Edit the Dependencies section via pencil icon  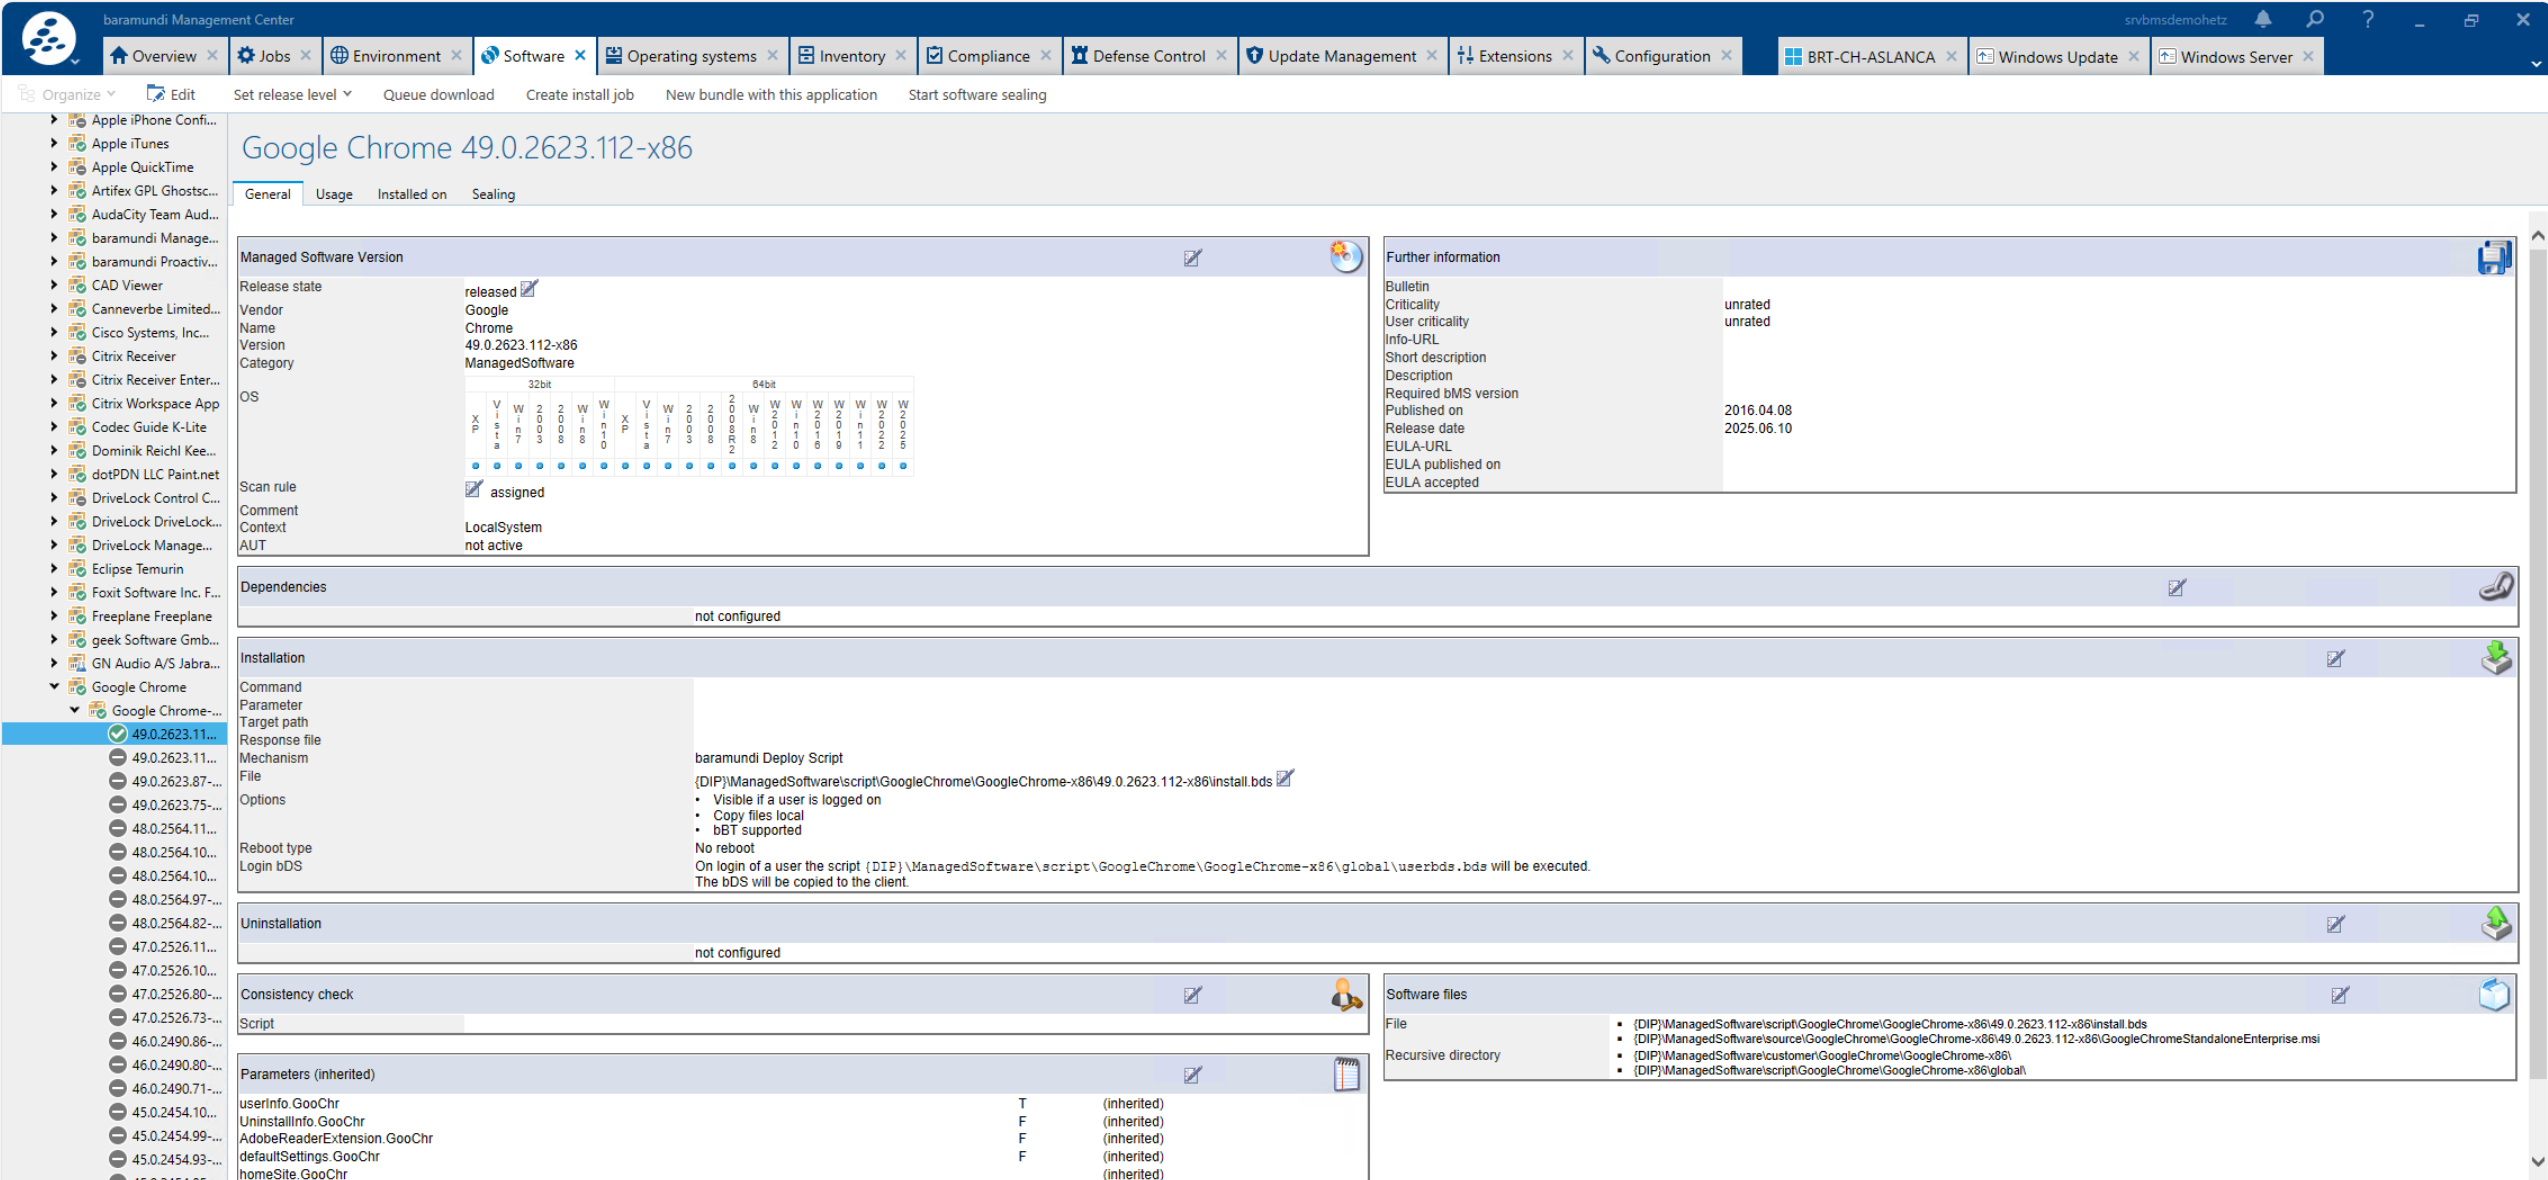point(2176,588)
